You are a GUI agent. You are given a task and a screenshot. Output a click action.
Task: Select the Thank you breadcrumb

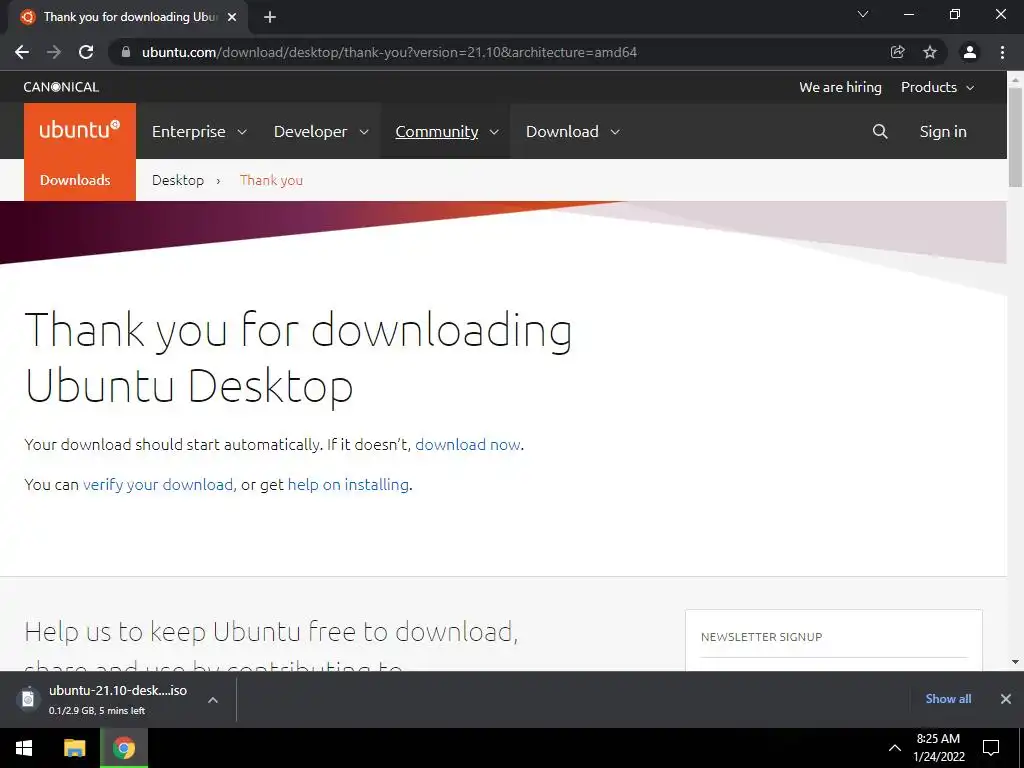(271, 180)
